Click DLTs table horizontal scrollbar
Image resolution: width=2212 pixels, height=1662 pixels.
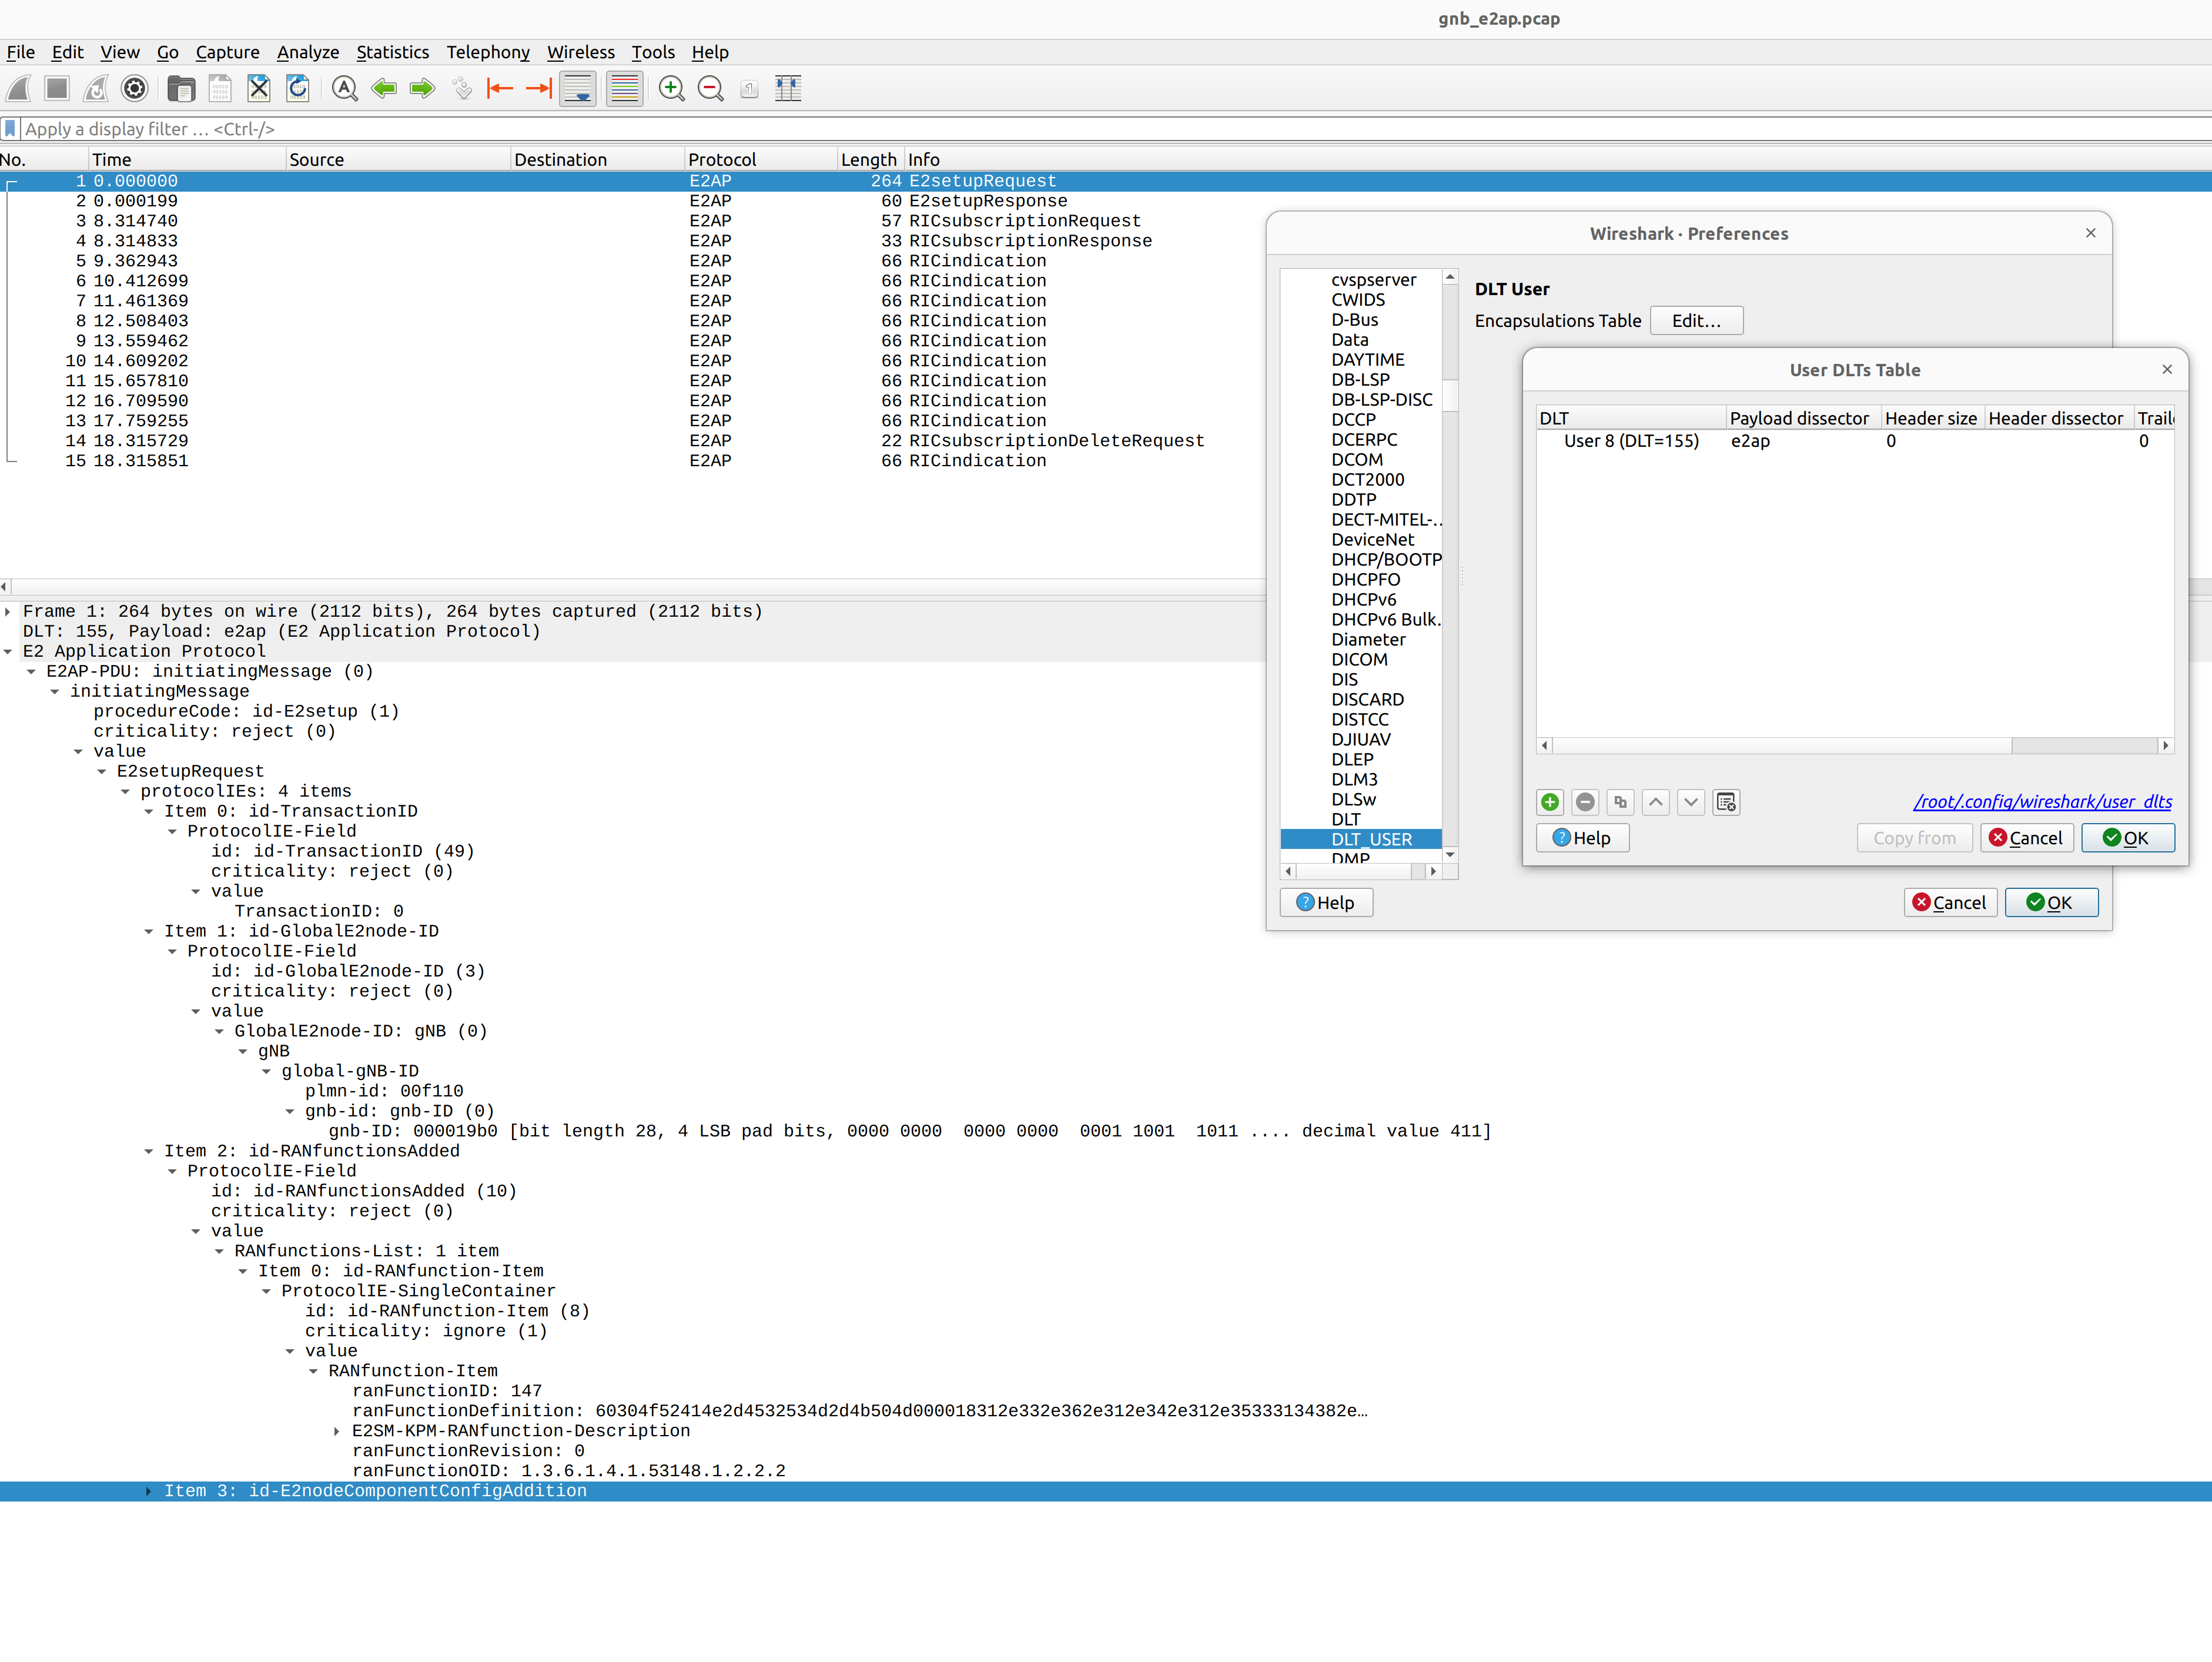(1780, 746)
